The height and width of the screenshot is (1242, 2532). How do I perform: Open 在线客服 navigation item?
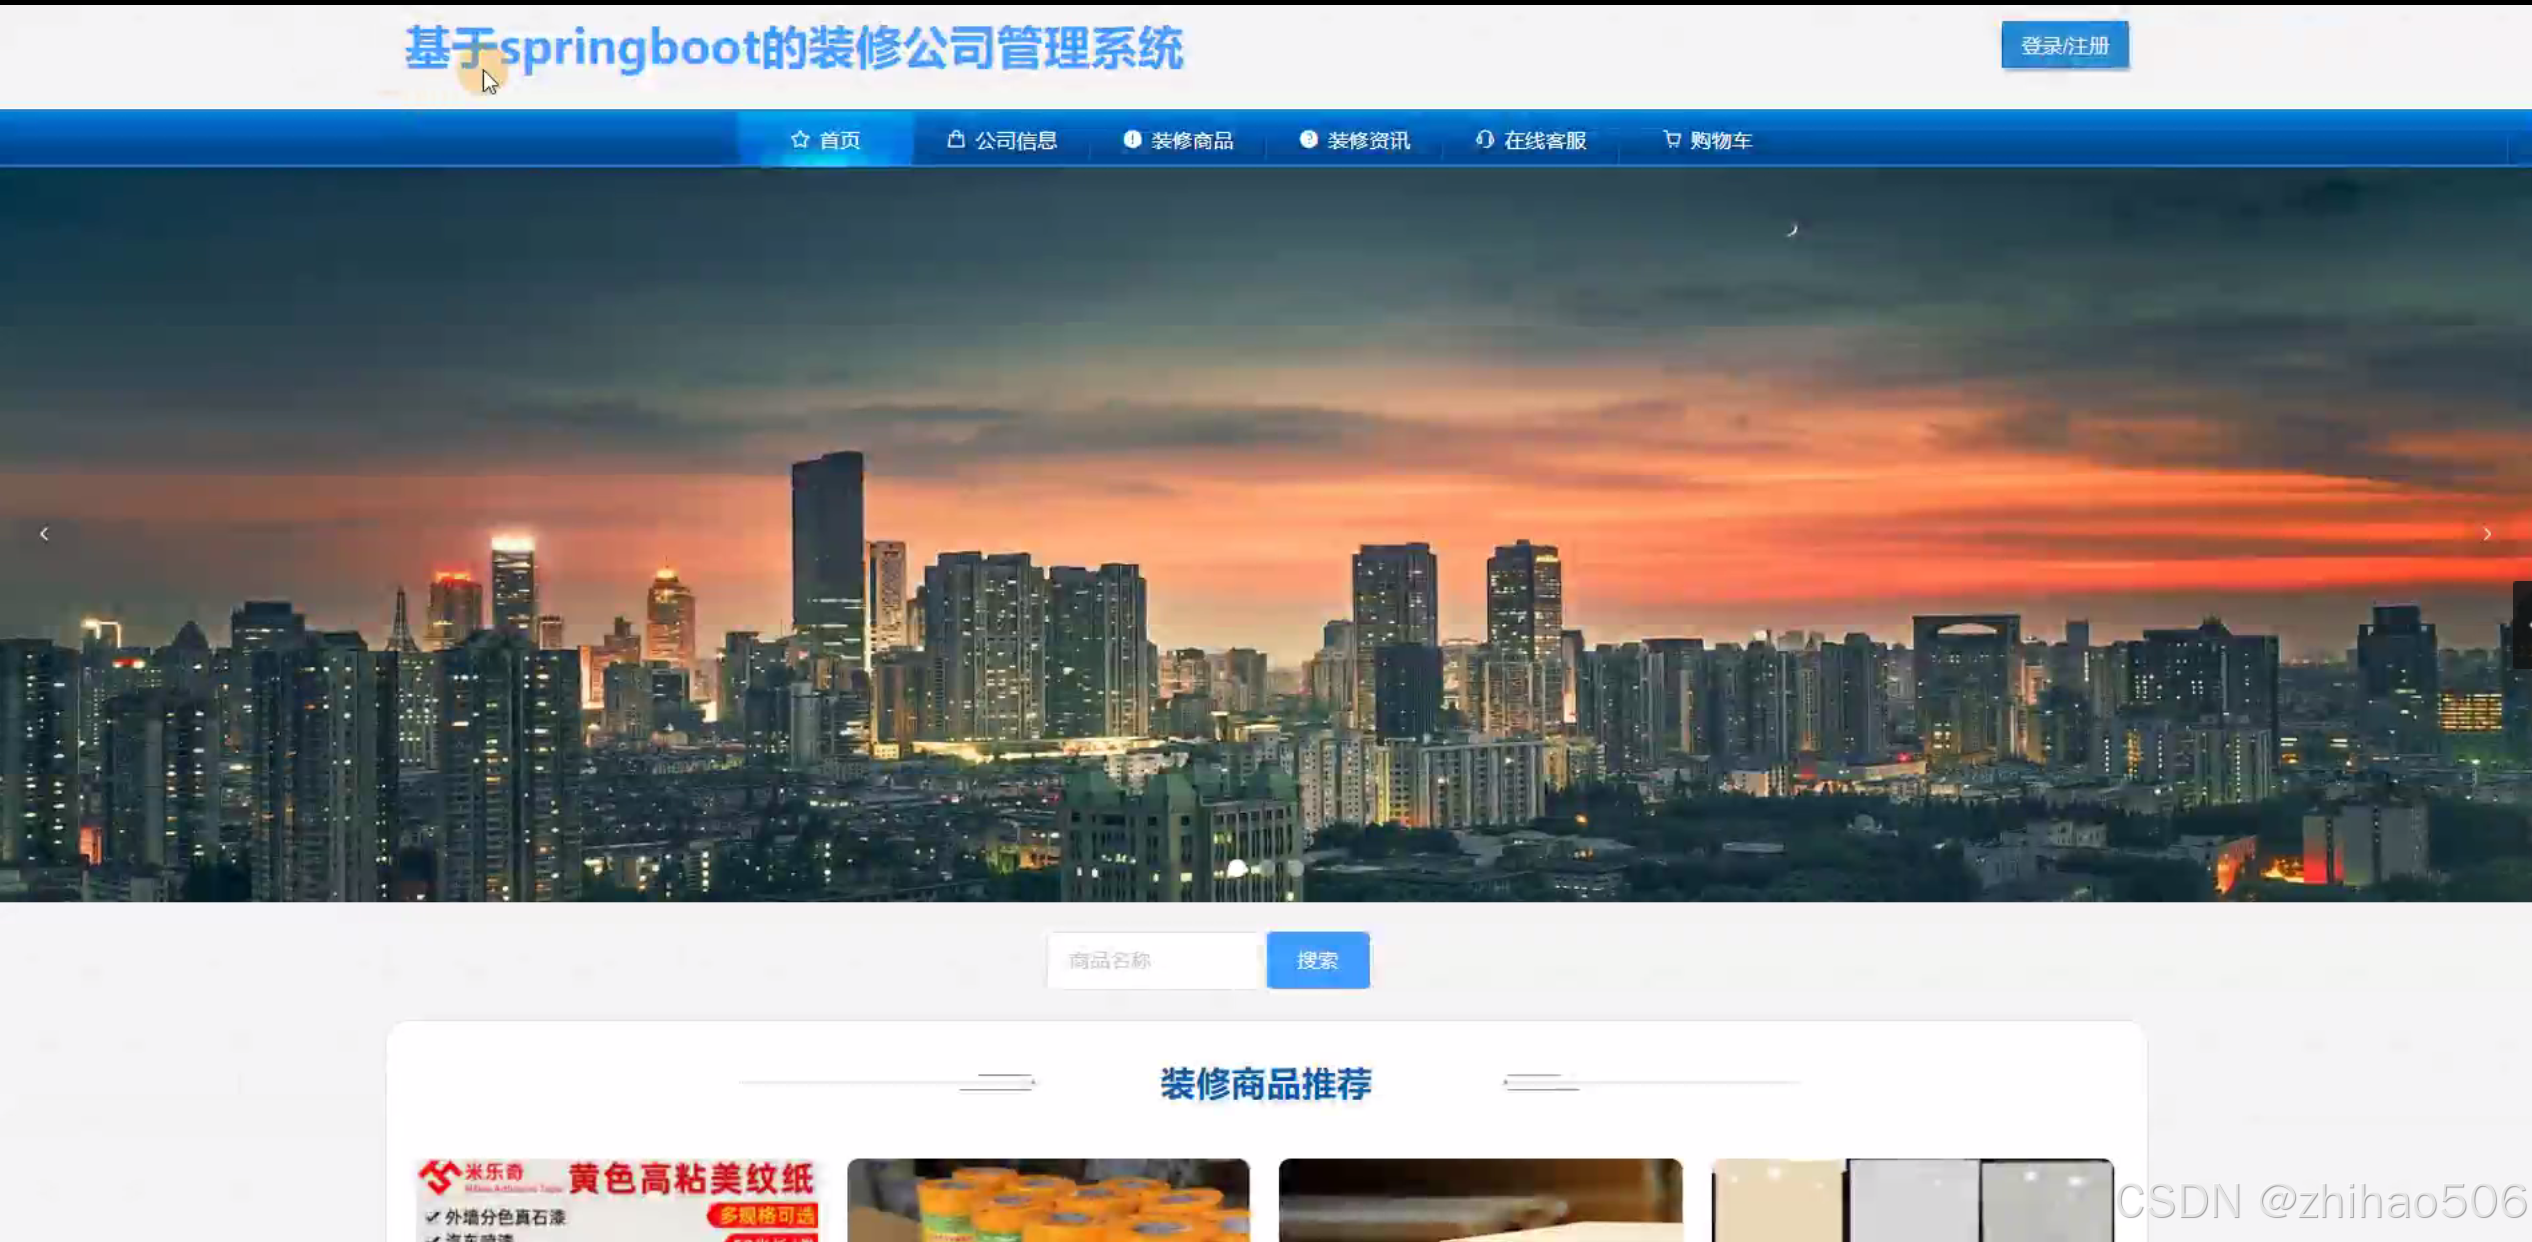1544,140
